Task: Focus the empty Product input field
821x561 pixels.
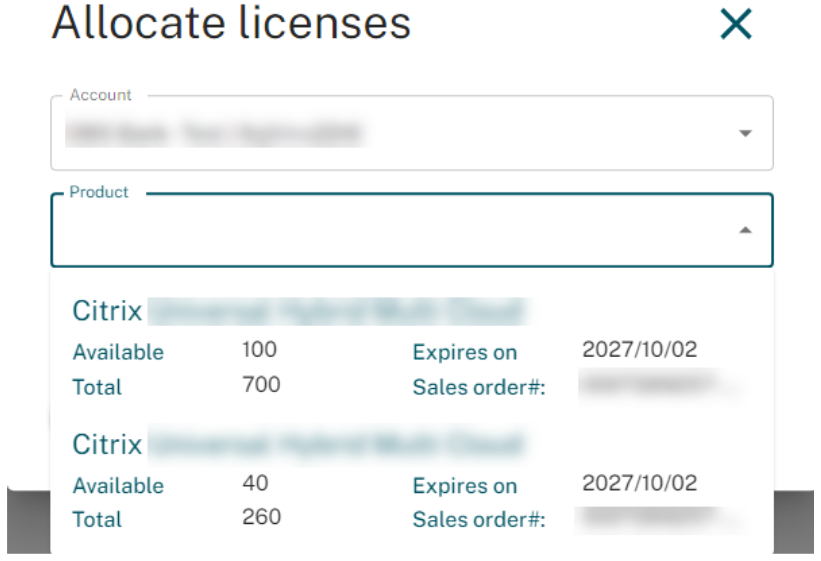Action: [x=390, y=231]
